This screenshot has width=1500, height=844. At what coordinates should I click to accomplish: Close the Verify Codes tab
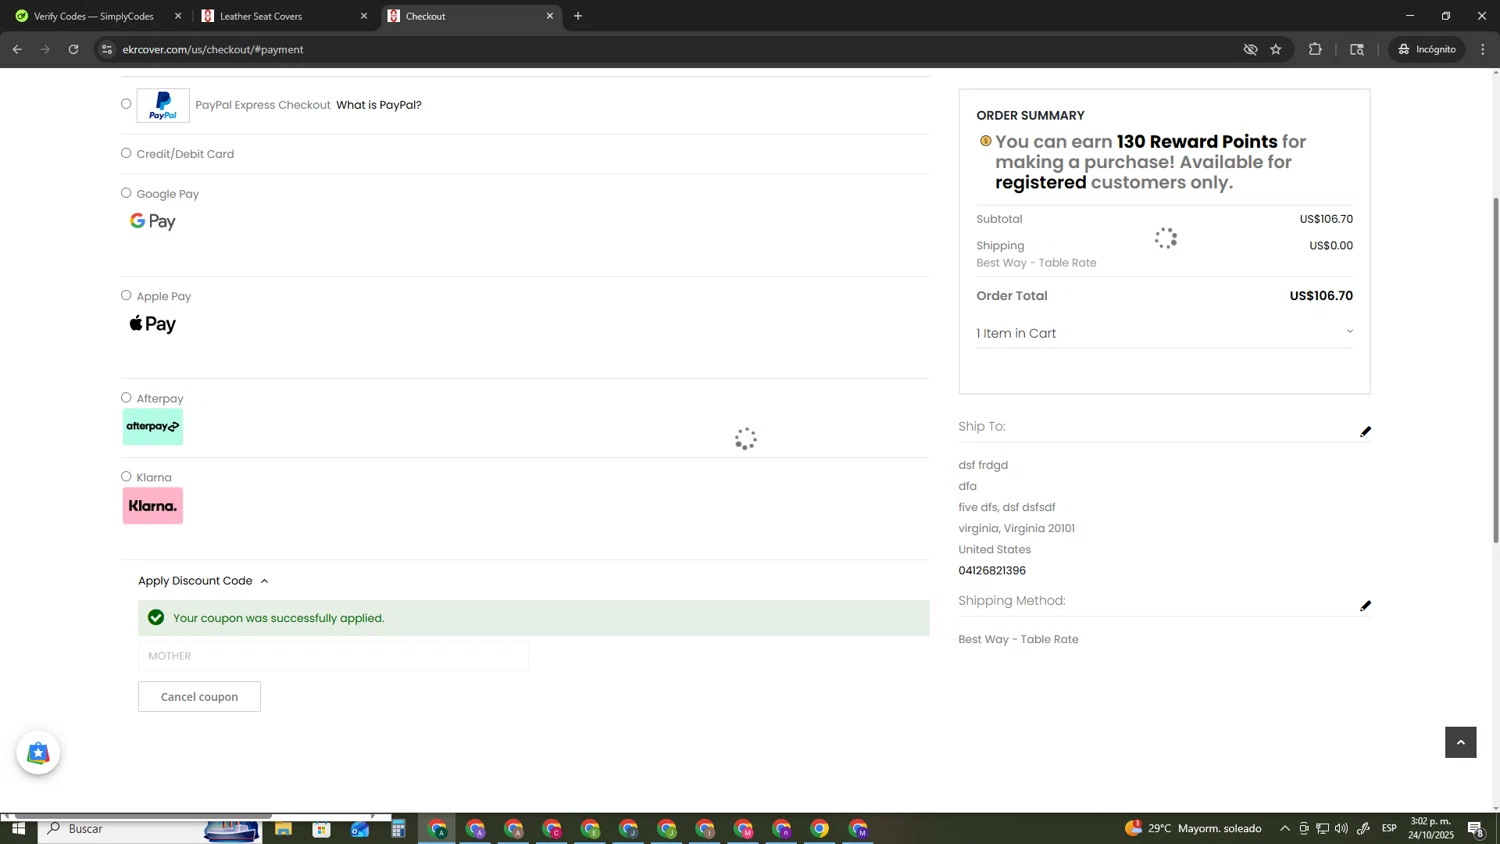pos(178,16)
